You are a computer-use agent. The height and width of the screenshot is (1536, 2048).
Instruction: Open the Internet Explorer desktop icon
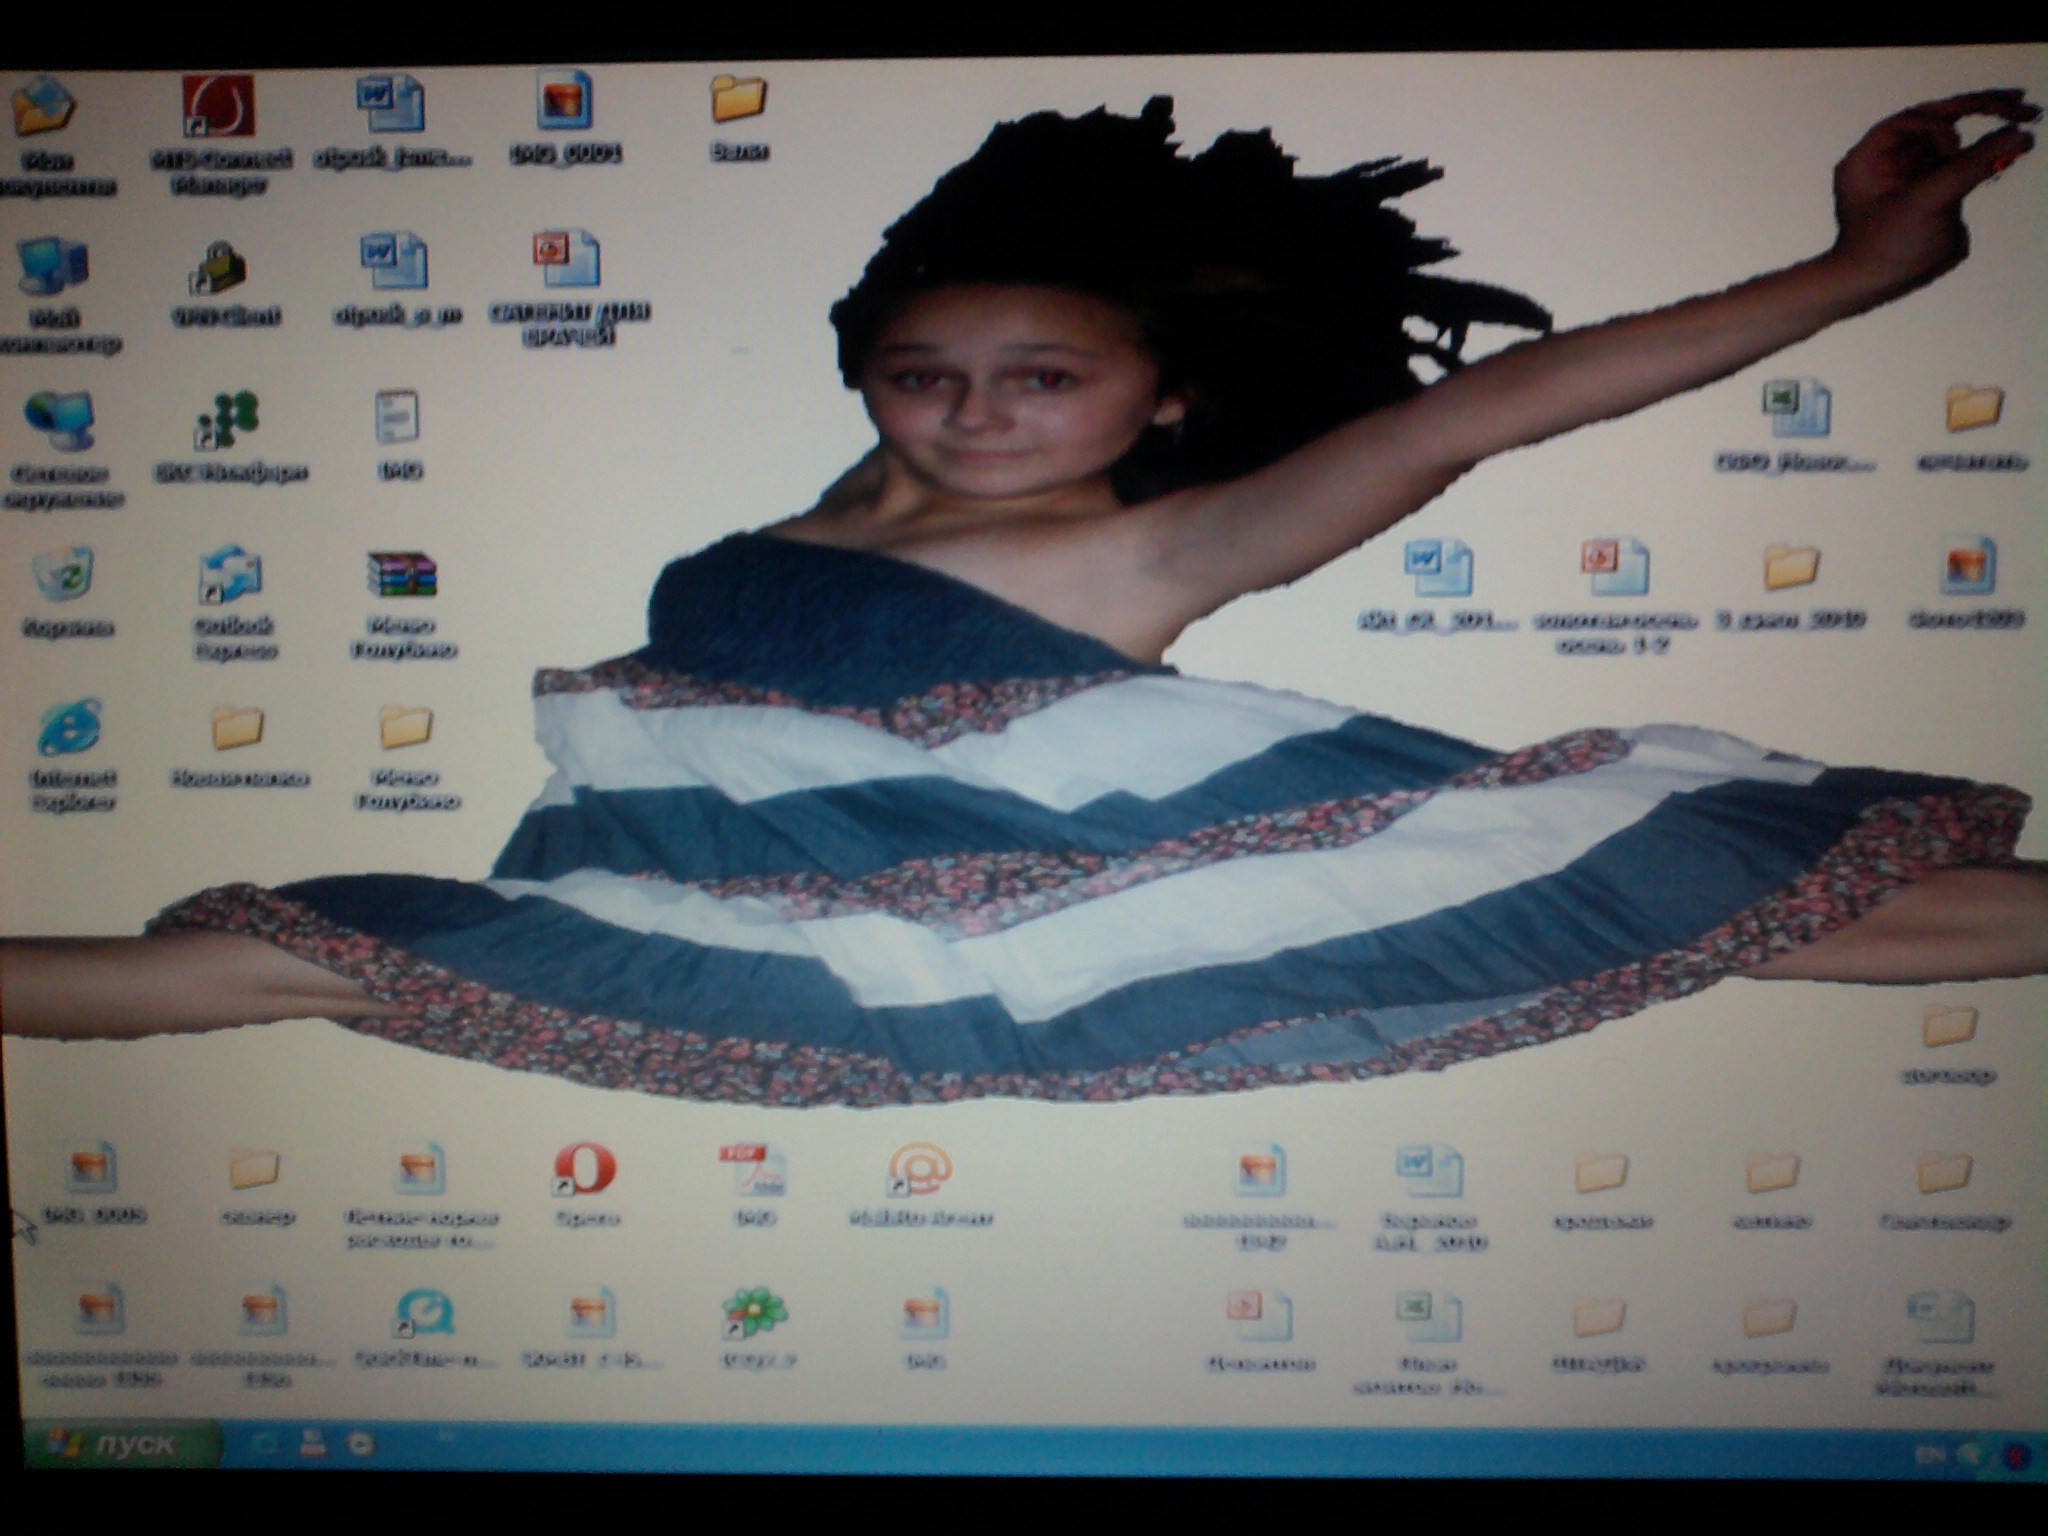coord(70,728)
